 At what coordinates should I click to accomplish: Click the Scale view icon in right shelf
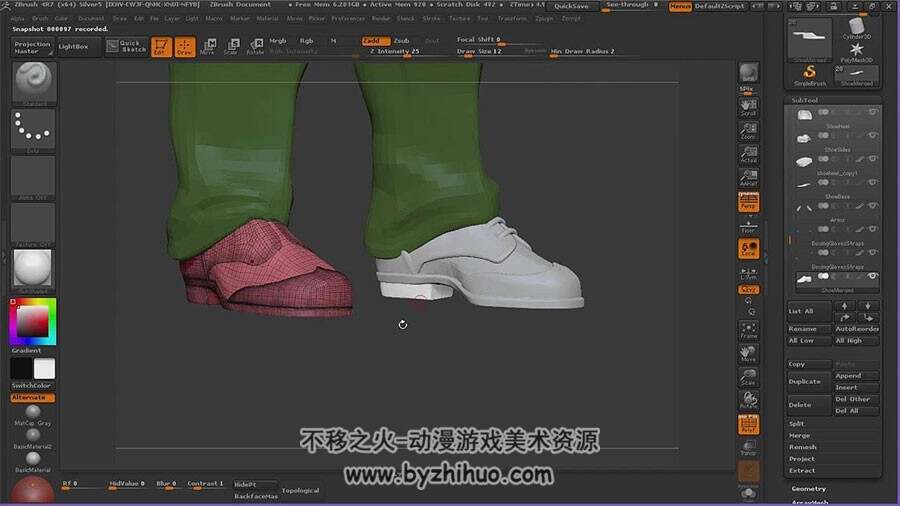(x=748, y=378)
